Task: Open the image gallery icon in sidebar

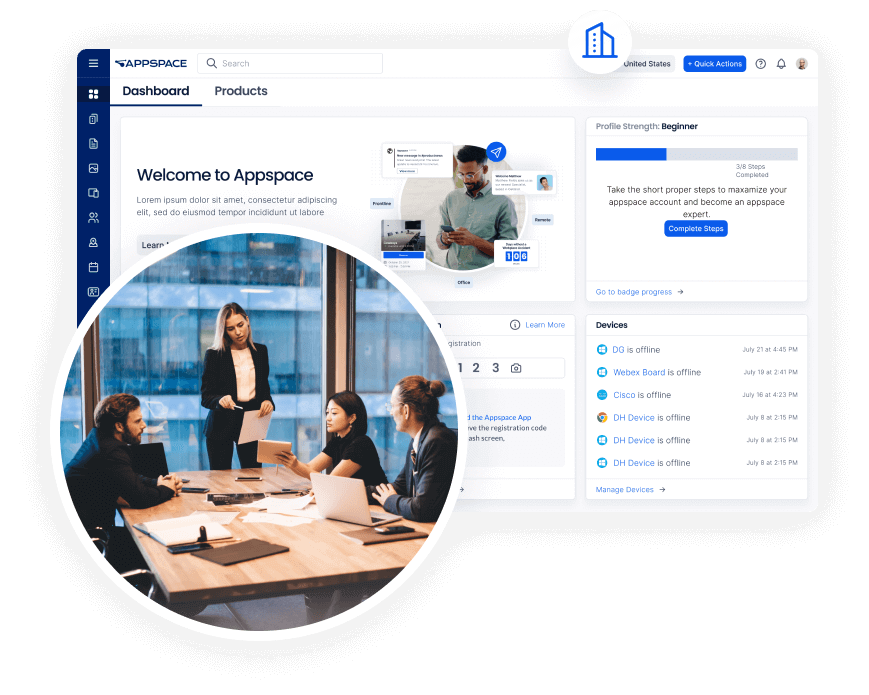Action: [x=93, y=168]
